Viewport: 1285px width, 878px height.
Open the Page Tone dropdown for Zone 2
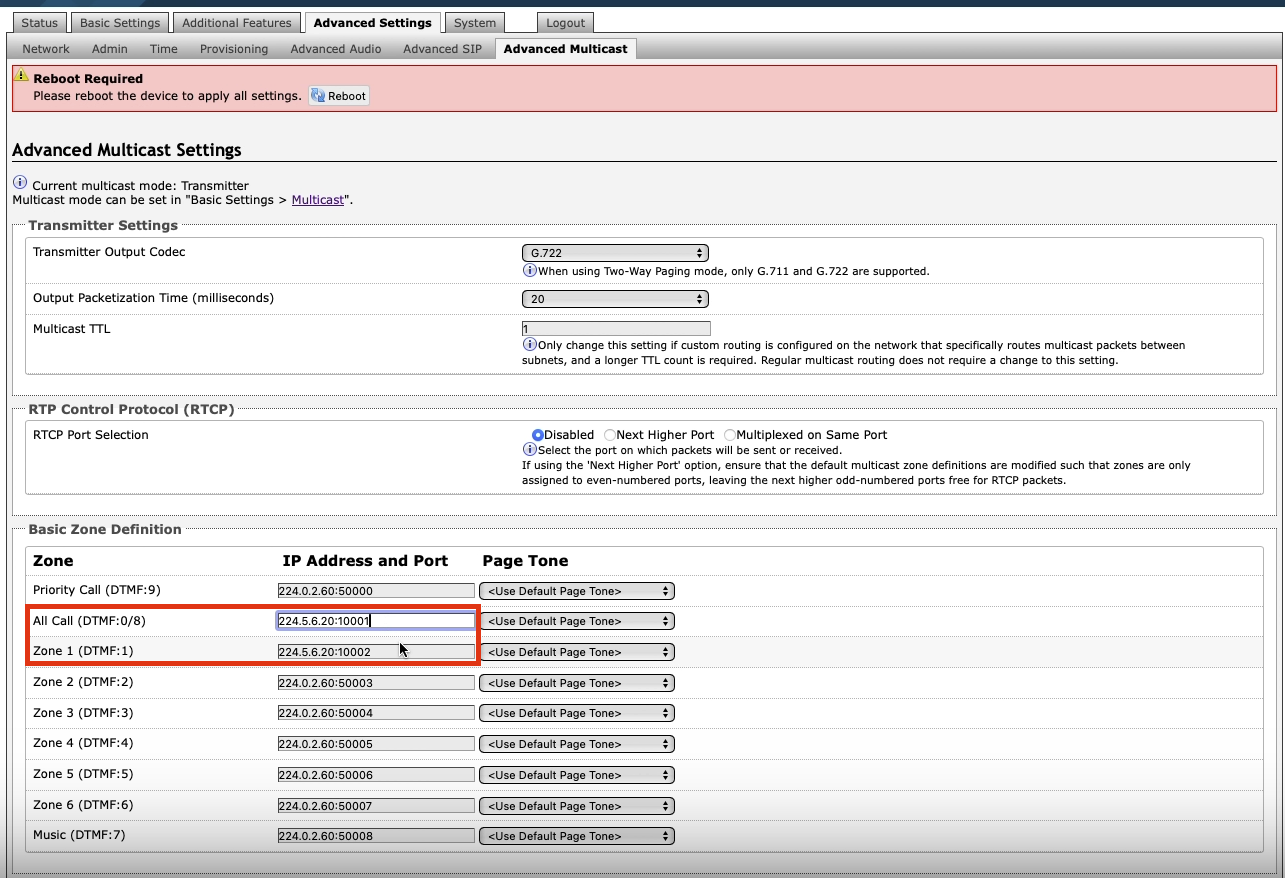(x=577, y=683)
